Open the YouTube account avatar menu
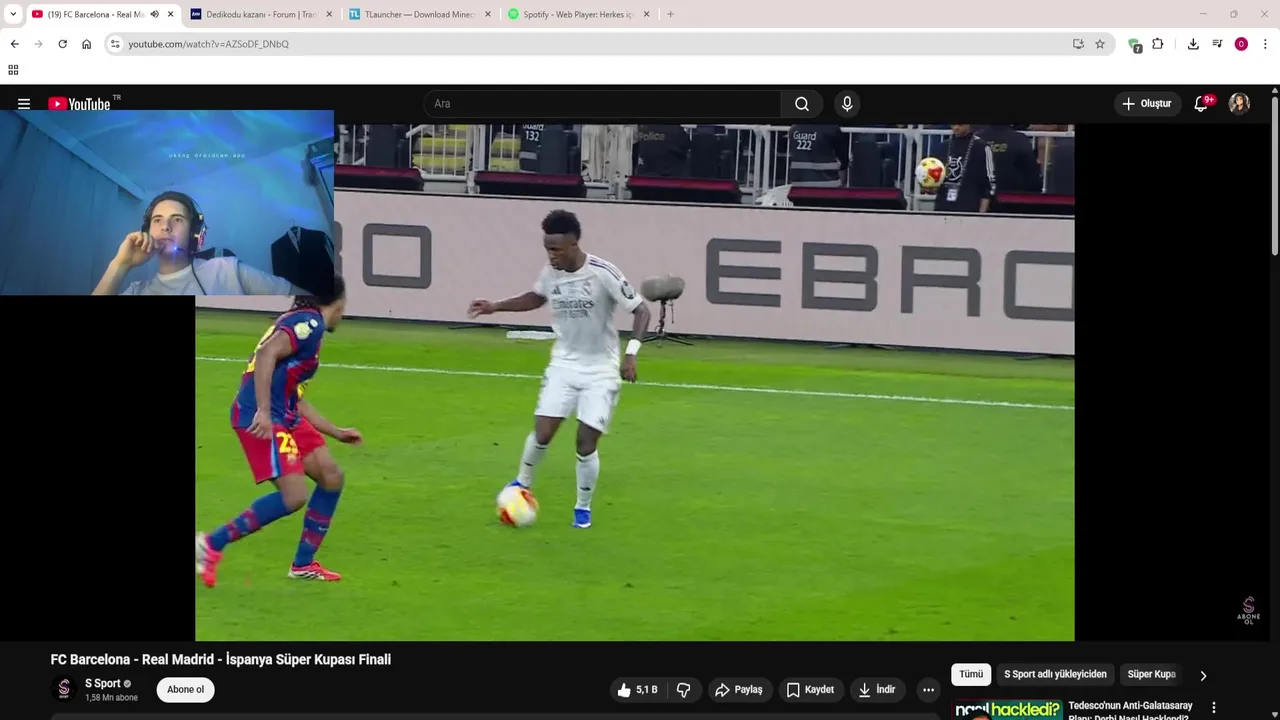Screen dimensions: 1280x720 [1239, 104]
